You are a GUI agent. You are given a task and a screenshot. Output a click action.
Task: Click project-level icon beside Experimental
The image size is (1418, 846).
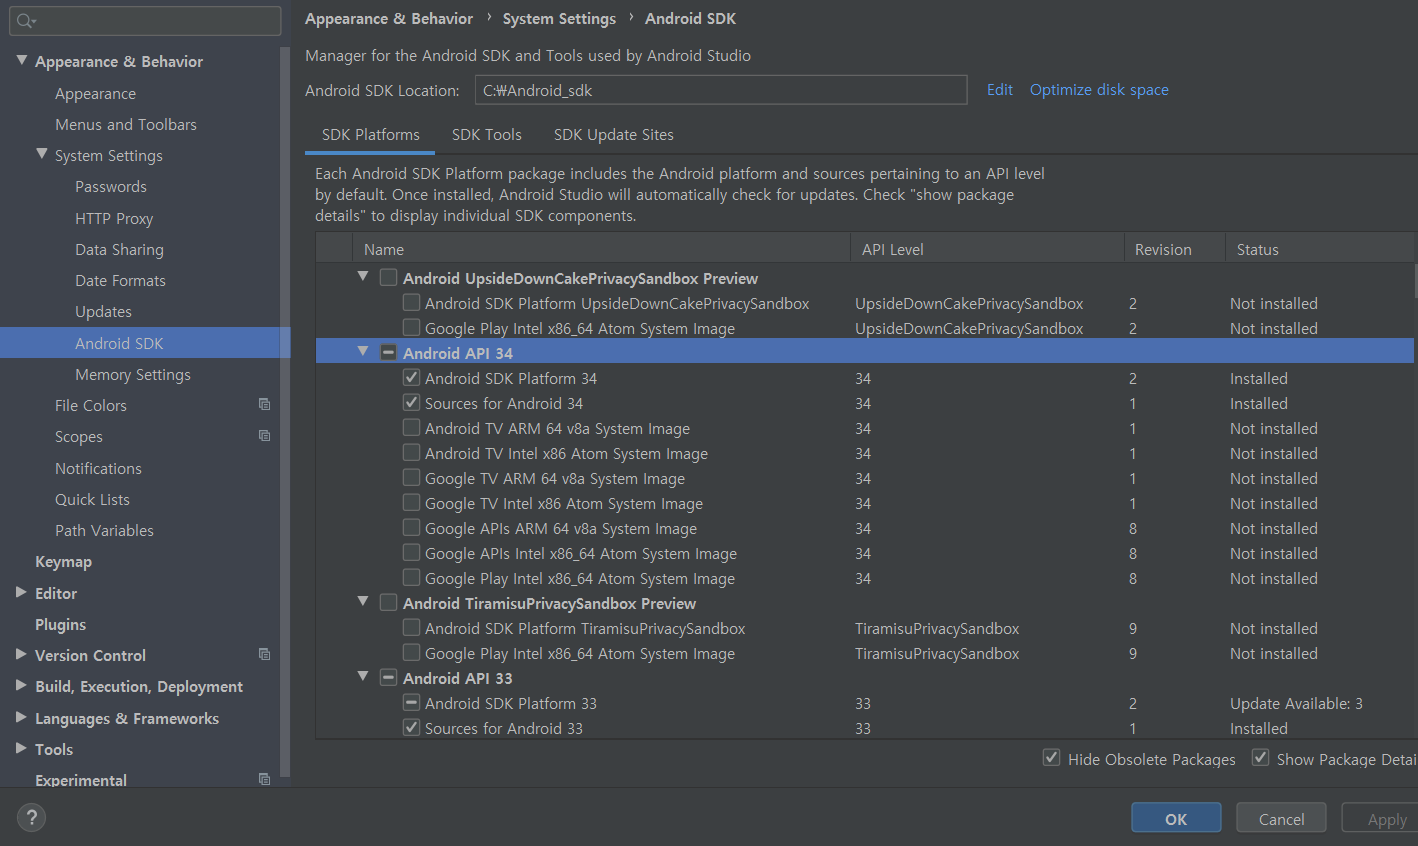(264, 779)
